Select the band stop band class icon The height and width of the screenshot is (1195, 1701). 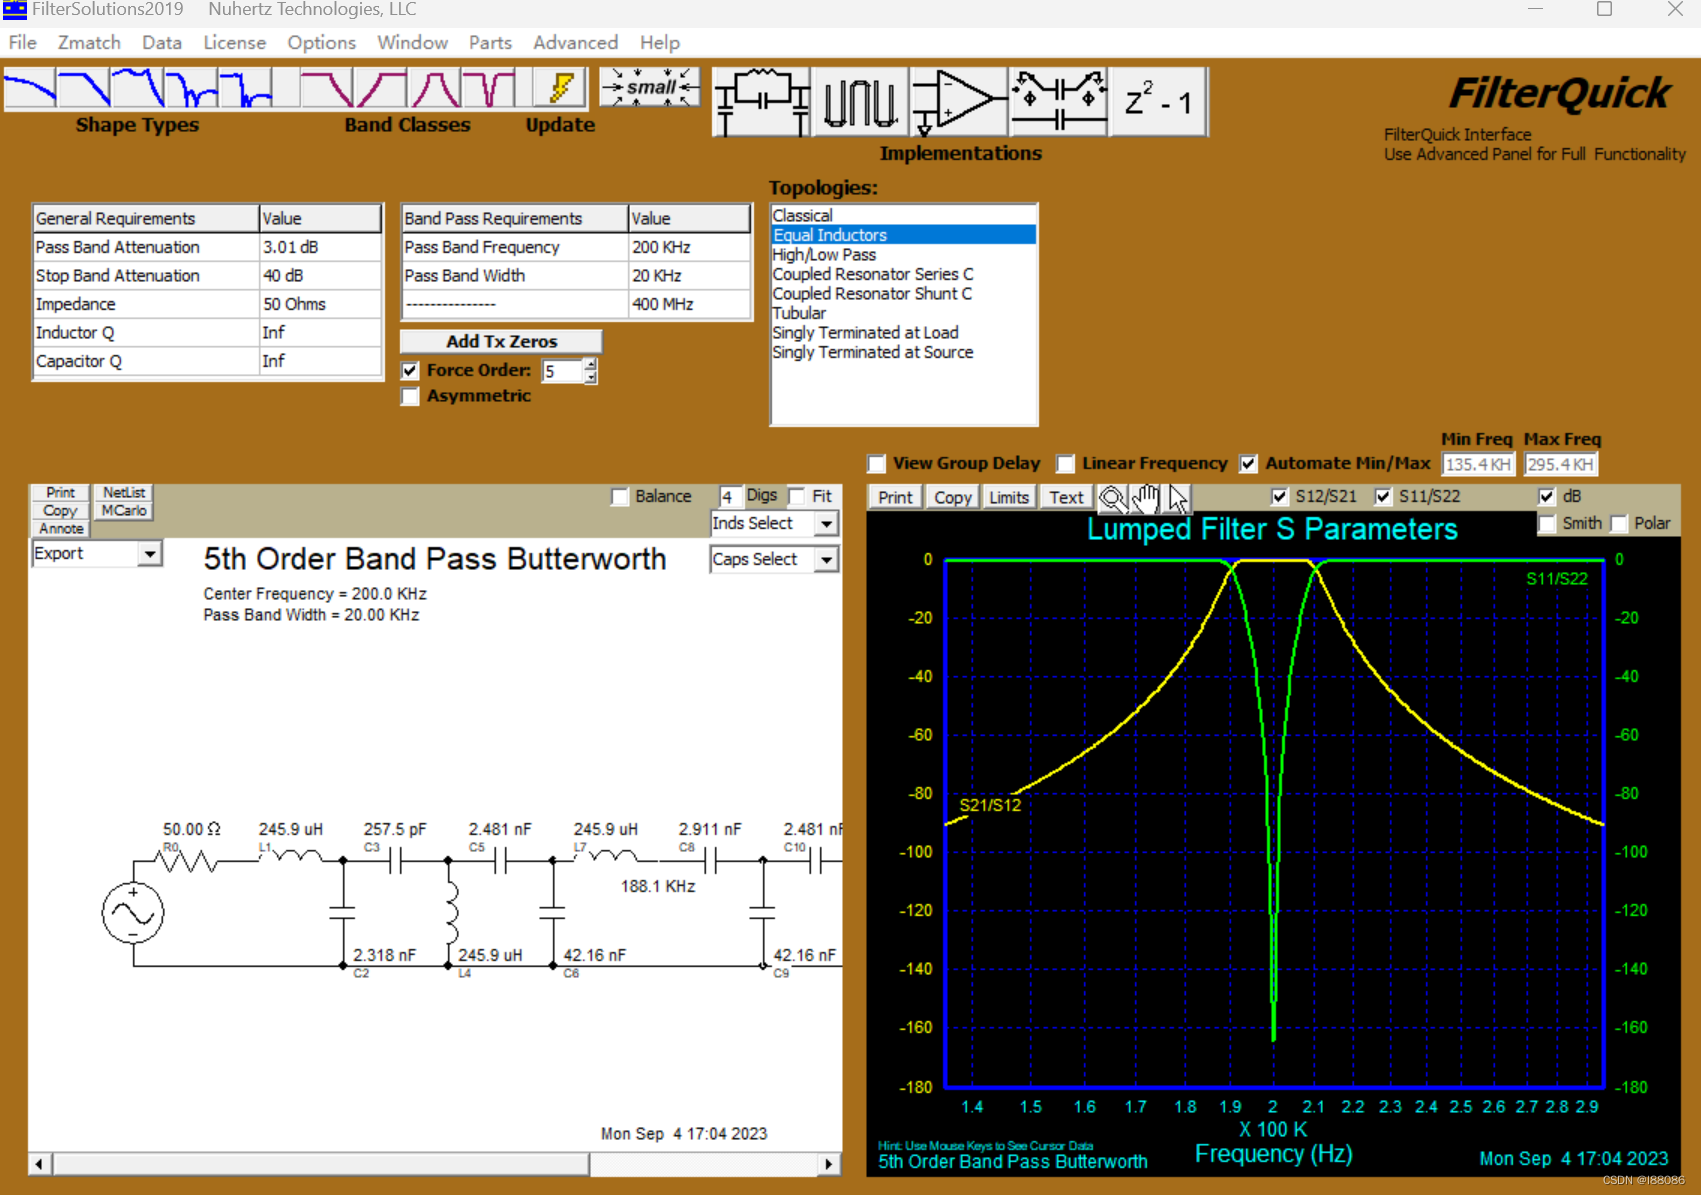pyautogui.click(x=489, y=88)
